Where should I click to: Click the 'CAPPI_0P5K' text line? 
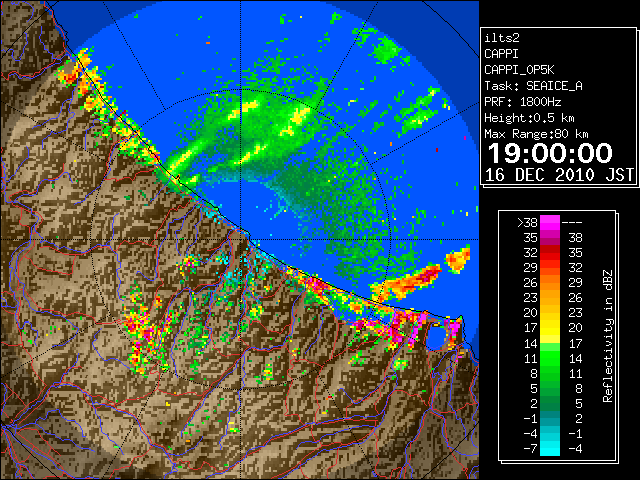click(x=519, y=70)
